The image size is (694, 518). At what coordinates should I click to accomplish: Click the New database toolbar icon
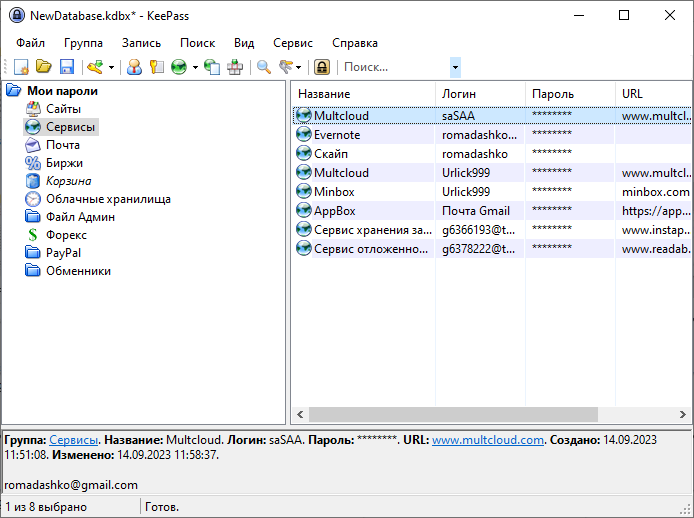tap(21, 67)
